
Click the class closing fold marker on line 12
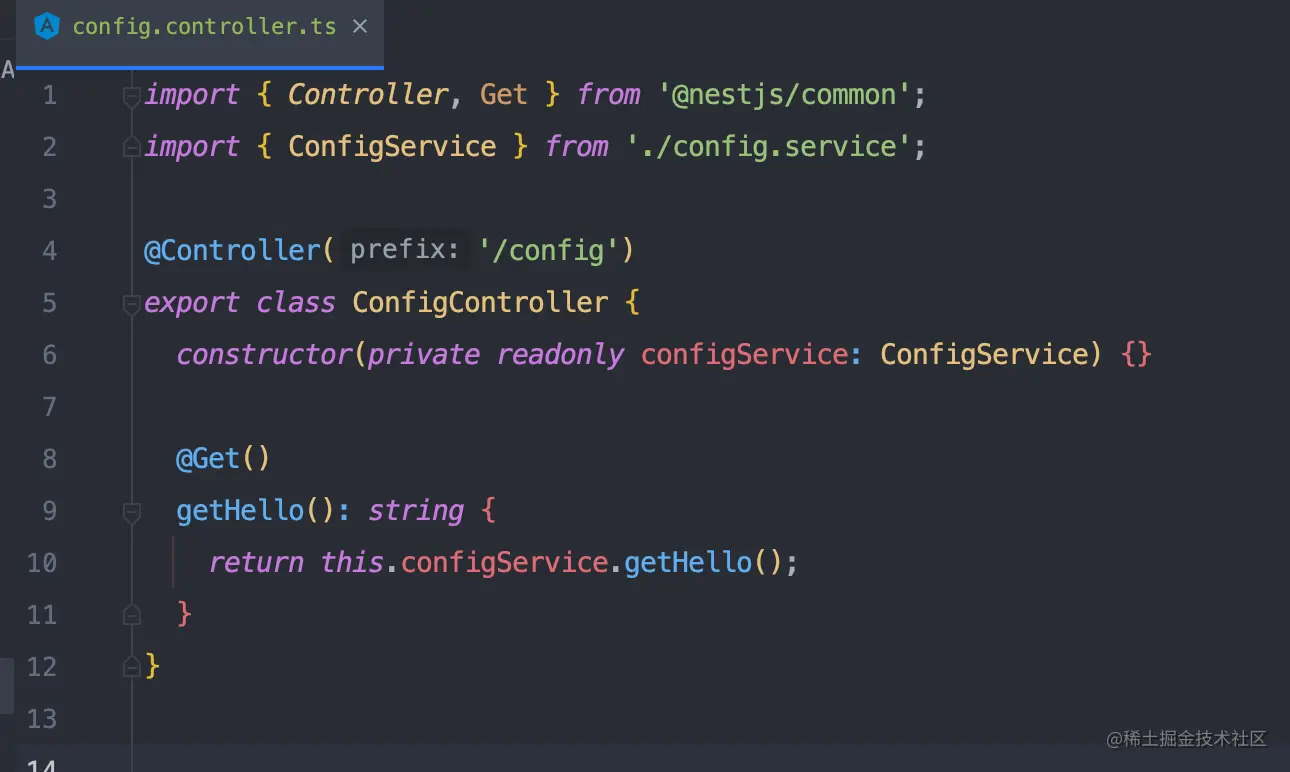(x=131, y=666)
